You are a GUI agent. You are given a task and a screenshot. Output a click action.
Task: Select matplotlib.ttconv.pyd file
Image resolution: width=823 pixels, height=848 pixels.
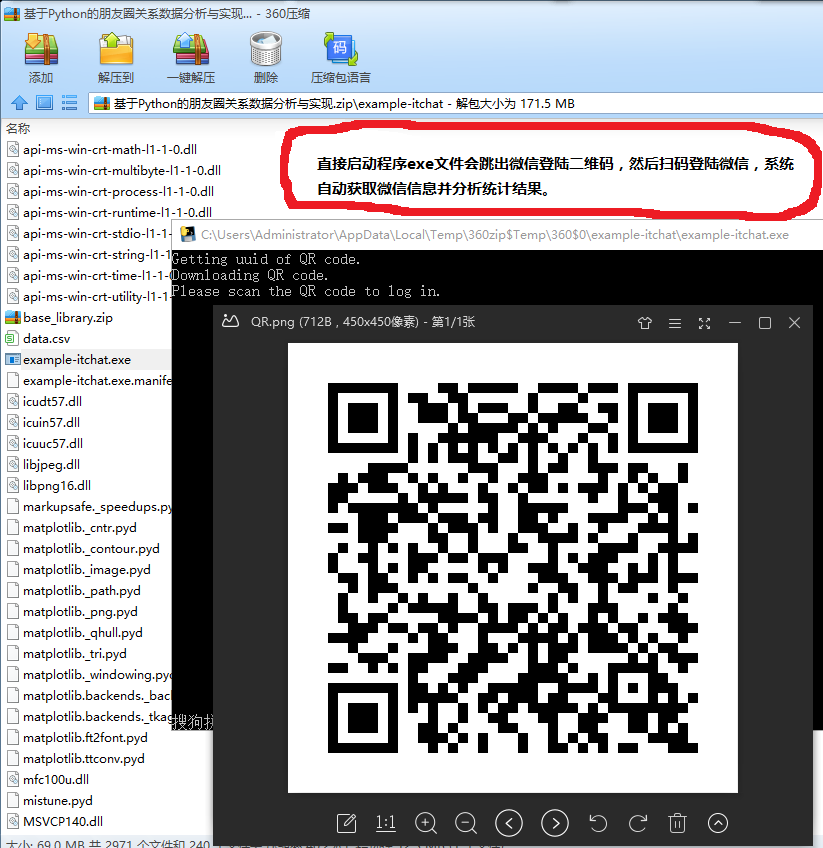coord(84,759)
